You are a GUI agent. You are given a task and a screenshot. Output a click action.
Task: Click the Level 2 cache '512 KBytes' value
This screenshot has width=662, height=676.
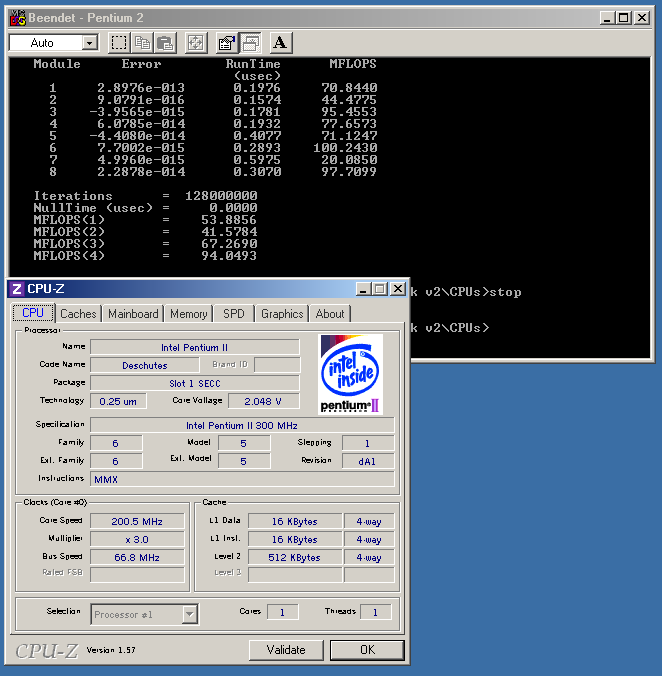point(295,557)
